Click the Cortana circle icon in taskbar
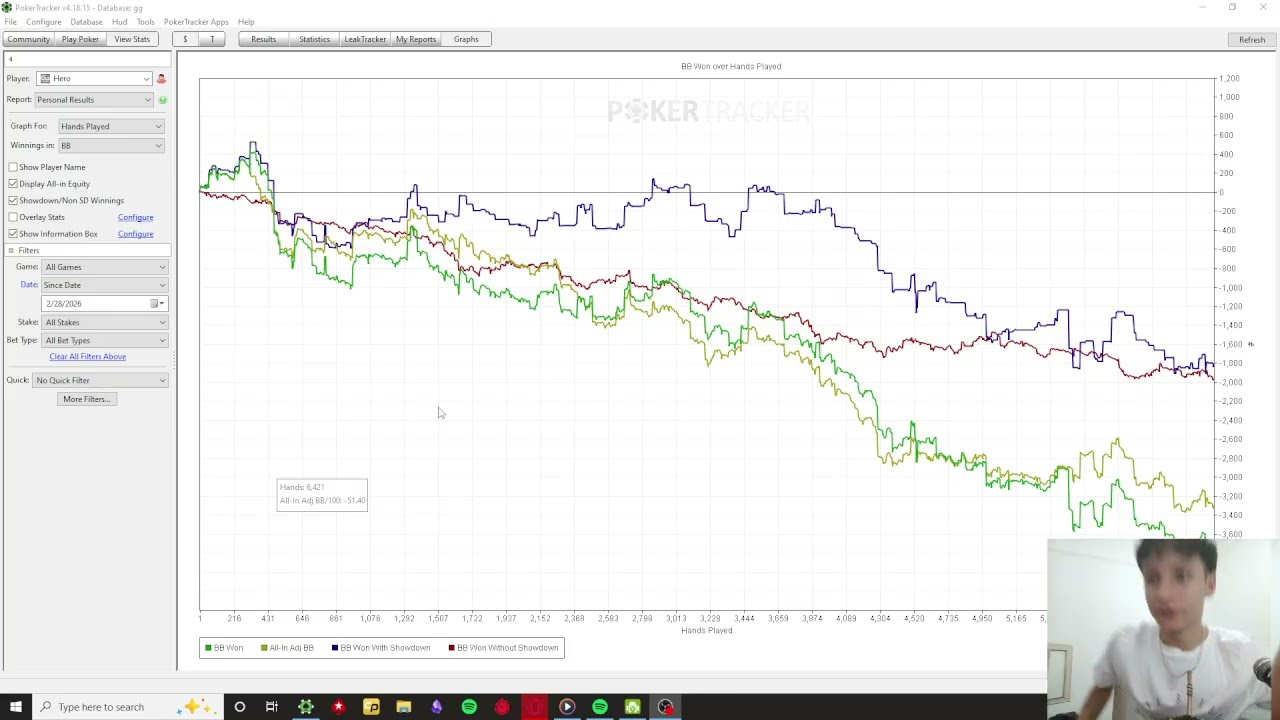The image size is (1280, 720). [x=240, y=707]
